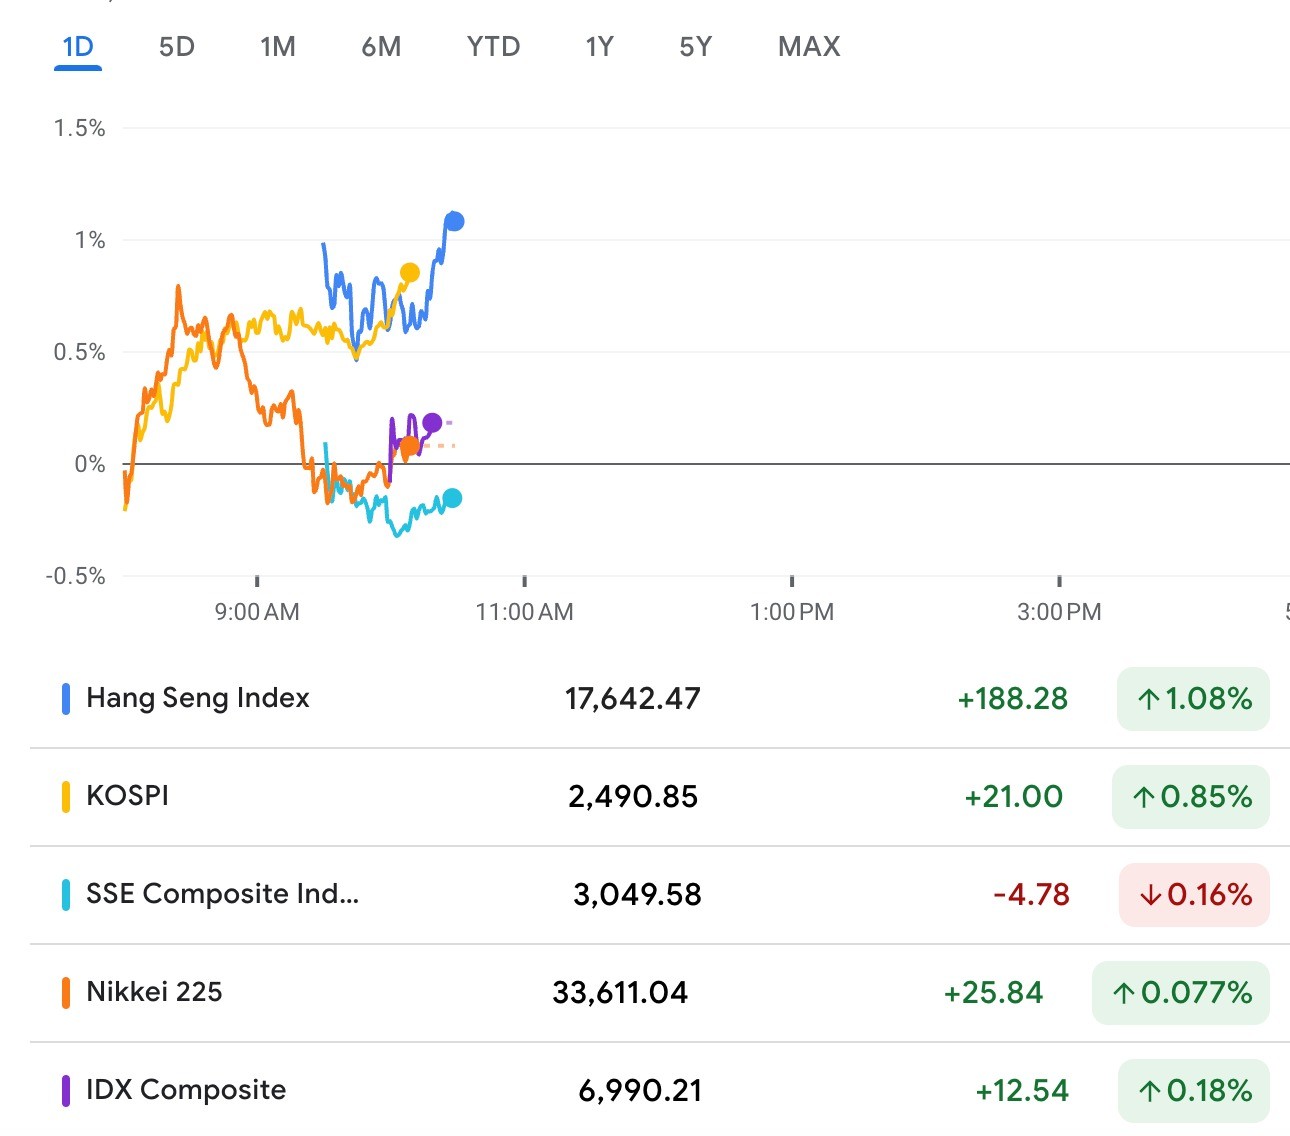The width and height of the screenshot is (1290, 1136).
Task: Click the orange Nikkei 225 color marker
Action: point(66,992)
